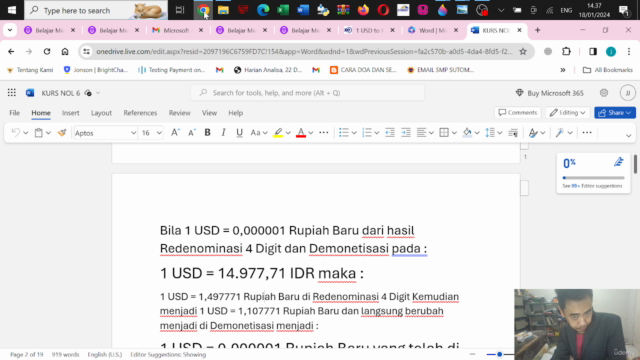640x360 pixels.
Task: Click the zoom slider handle
Action: 499,354
